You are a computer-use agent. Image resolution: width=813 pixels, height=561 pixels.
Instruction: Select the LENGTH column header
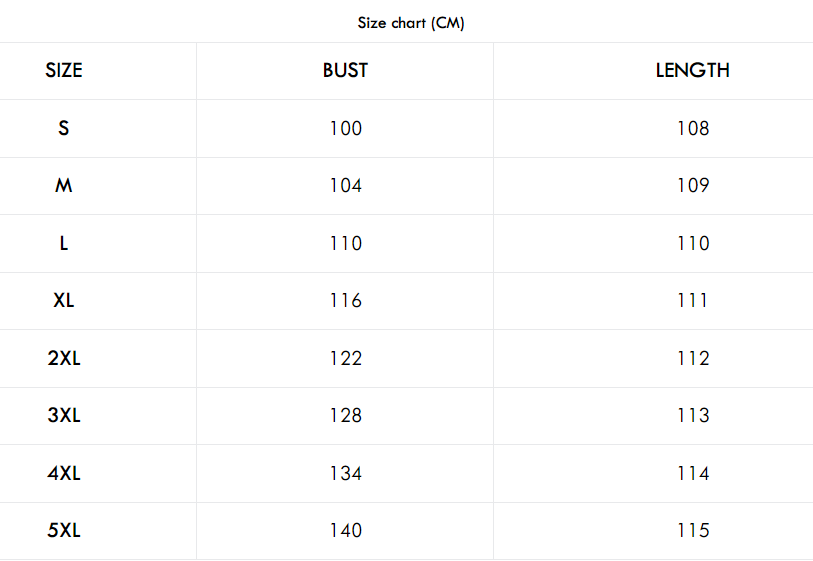pyautogui.click(x=693, y=71)
